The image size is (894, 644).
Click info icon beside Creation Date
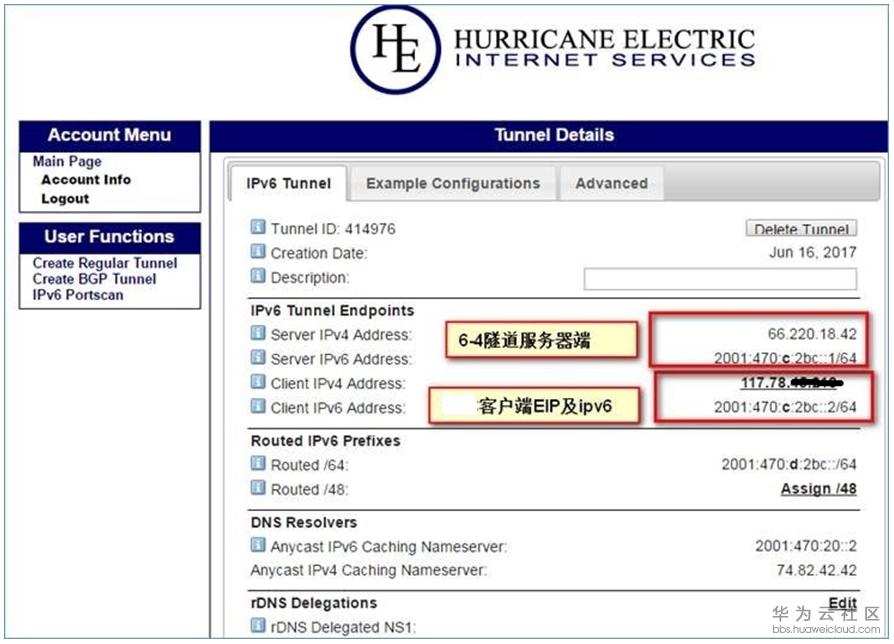click(258, 251)
